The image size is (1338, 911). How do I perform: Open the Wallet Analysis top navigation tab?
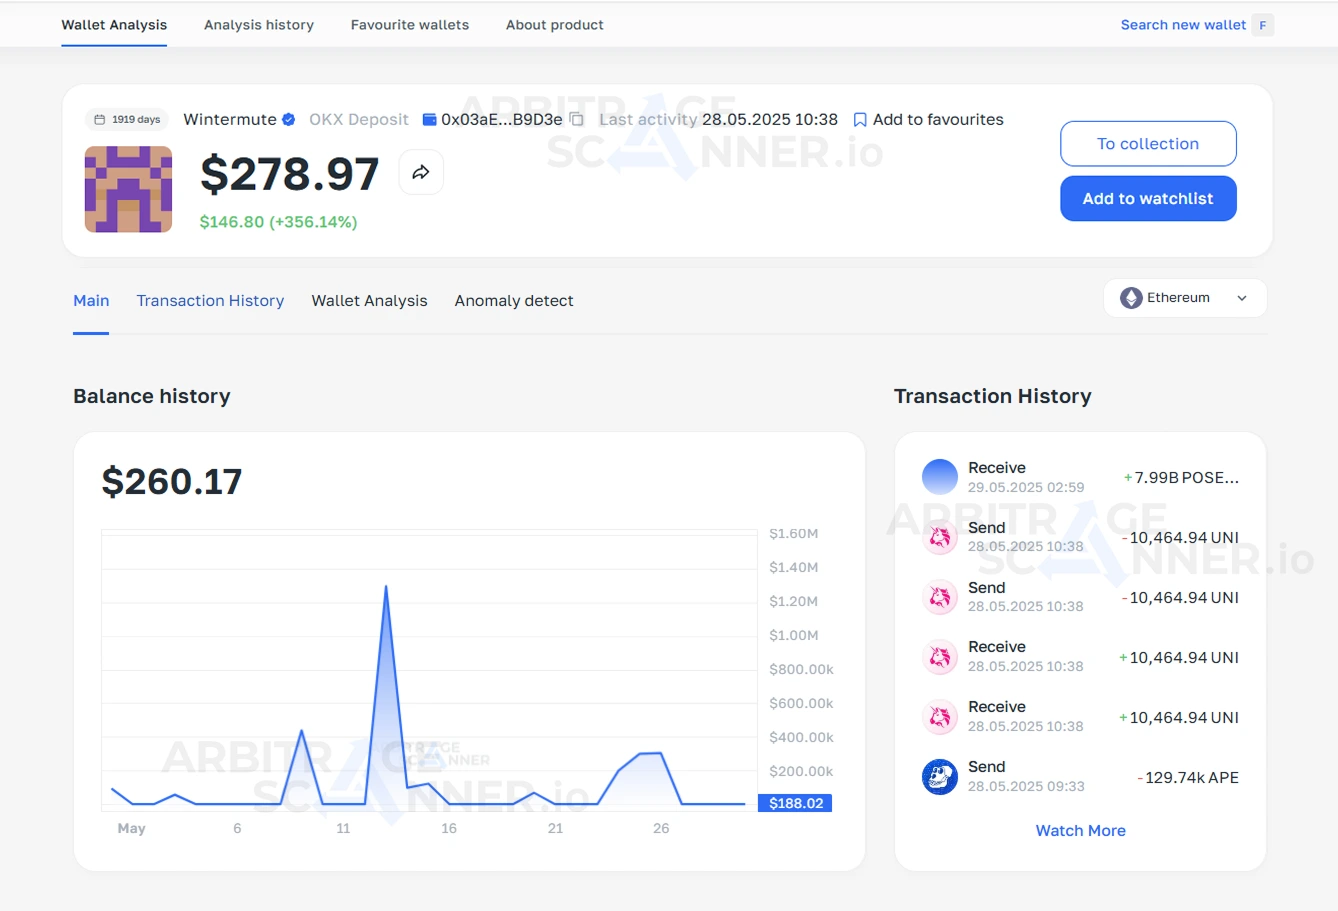pyautogui.click(x=114, y=25)
